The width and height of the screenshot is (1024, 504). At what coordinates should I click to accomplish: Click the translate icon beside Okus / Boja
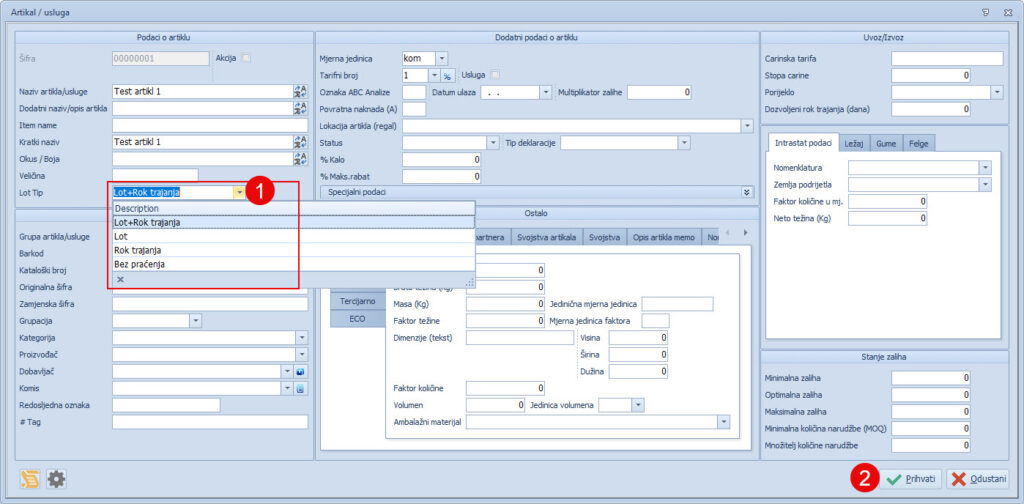coord(299,159)
